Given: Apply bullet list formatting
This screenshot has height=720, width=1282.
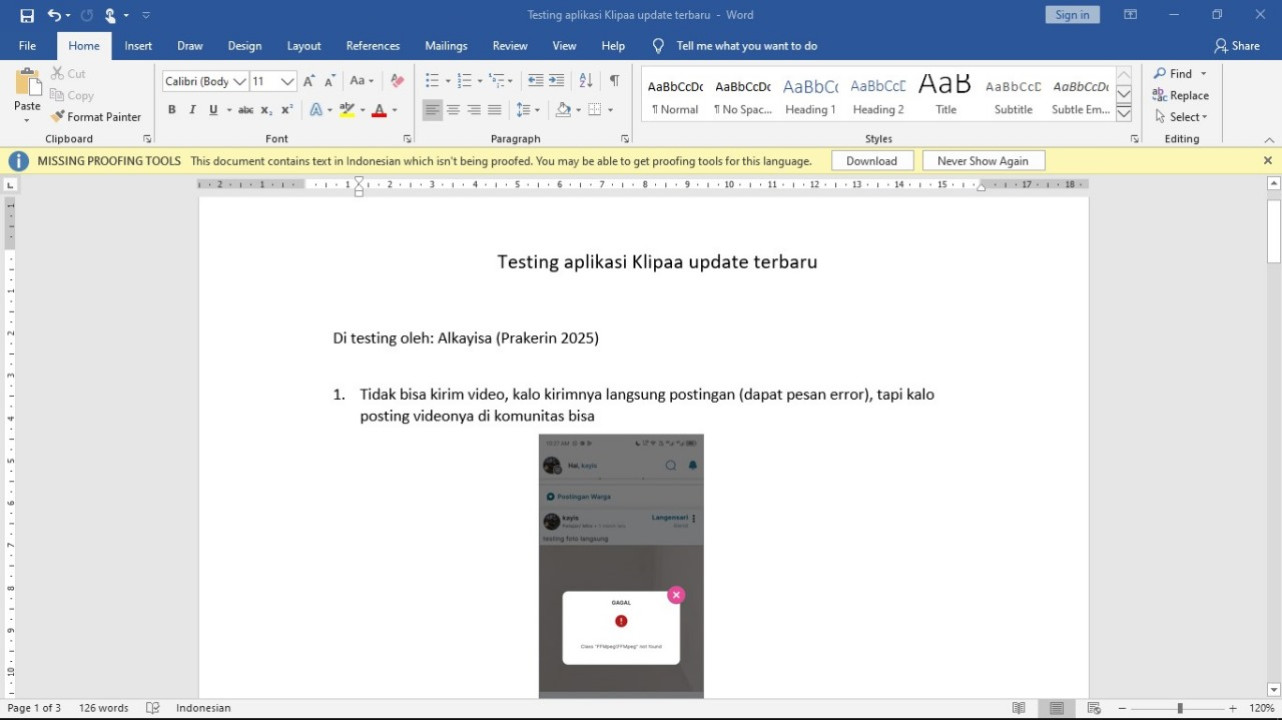Looking at the screenshot, I should (431, 81).
